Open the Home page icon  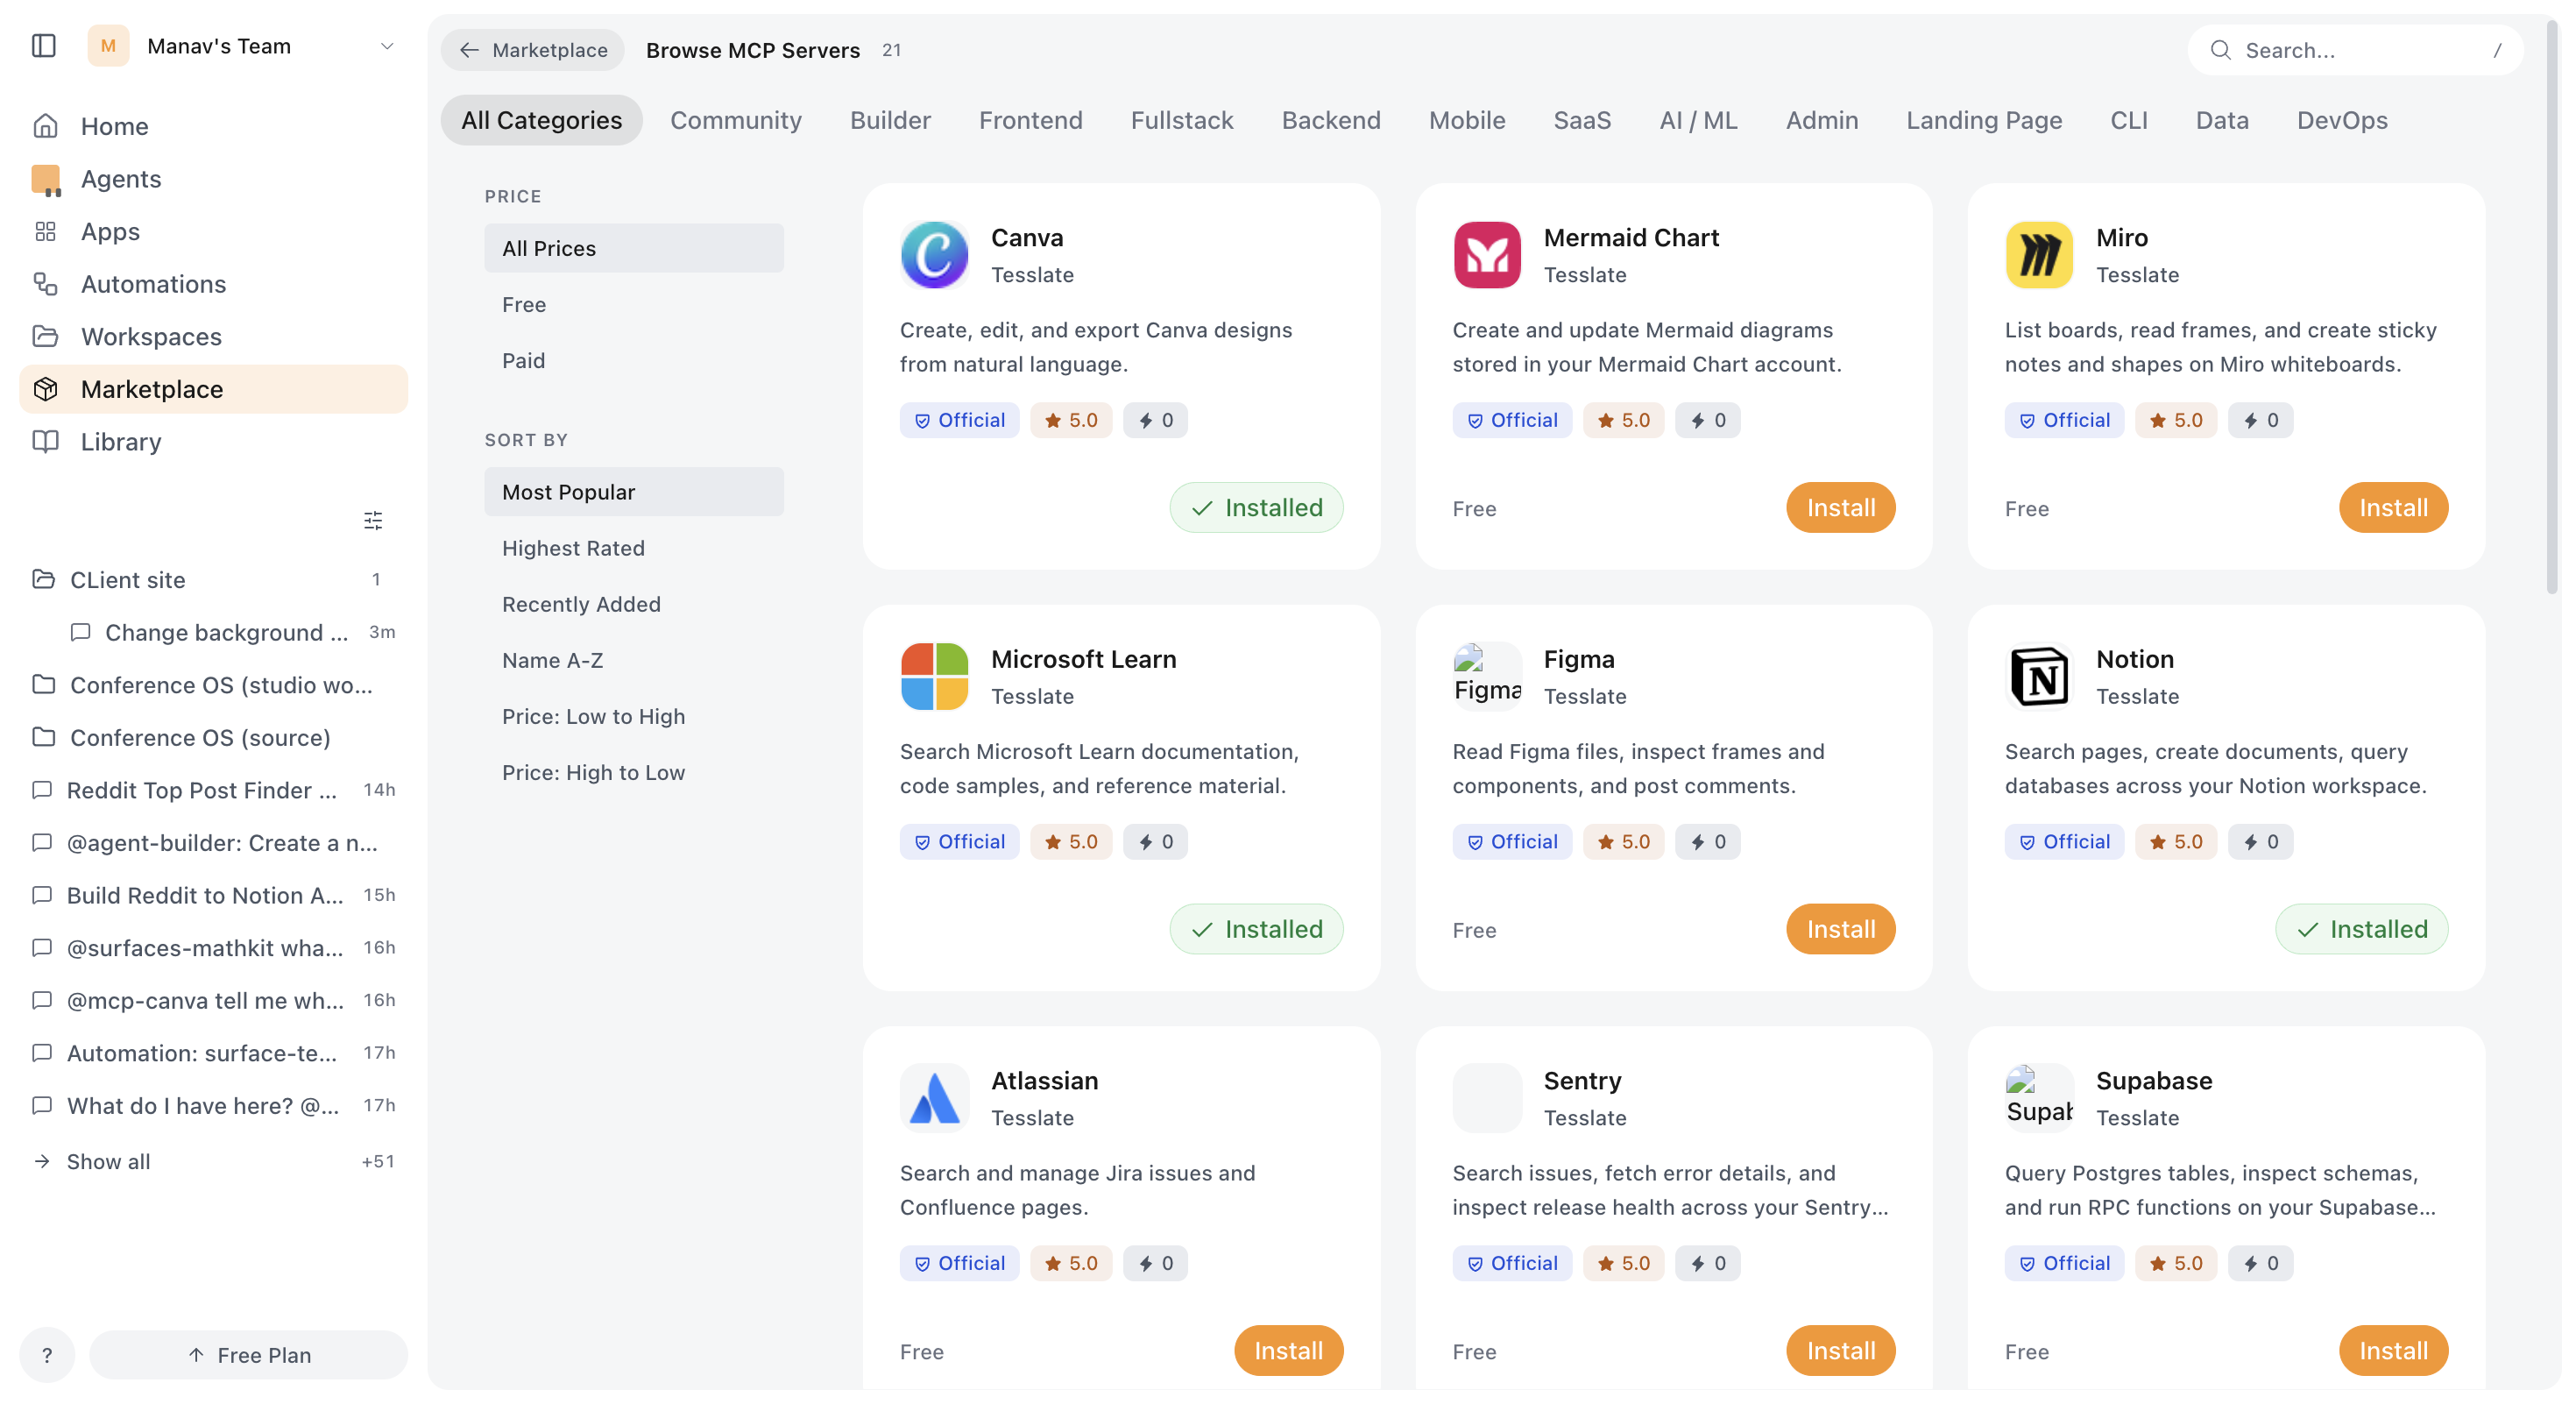point(45,126)
